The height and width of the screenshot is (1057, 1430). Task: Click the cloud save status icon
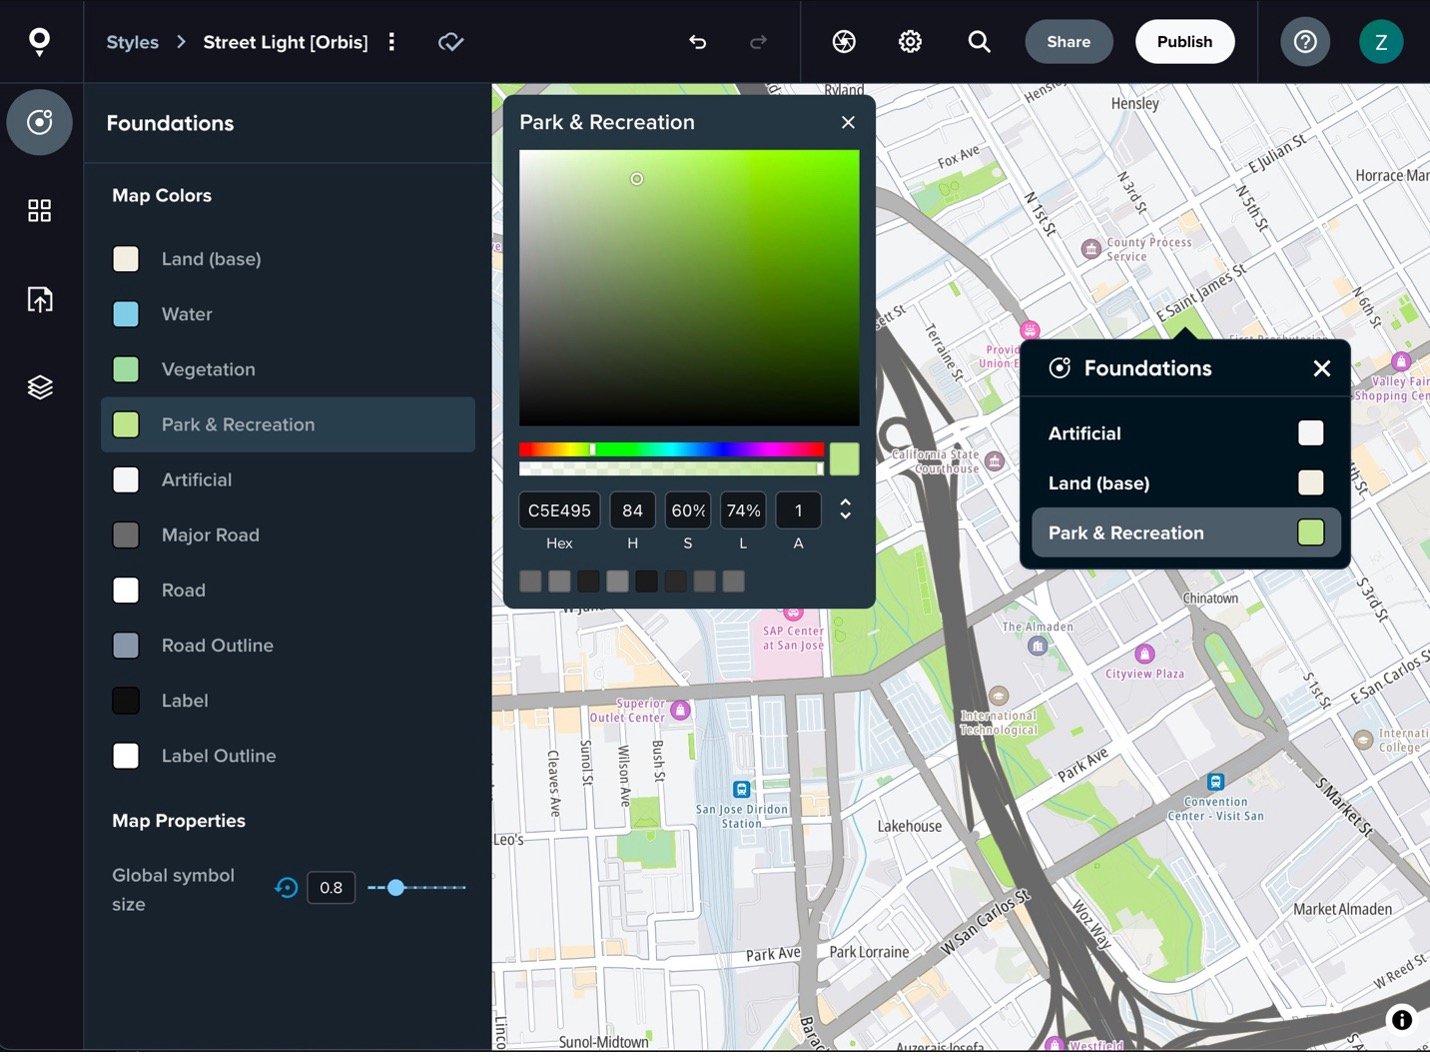451,42
